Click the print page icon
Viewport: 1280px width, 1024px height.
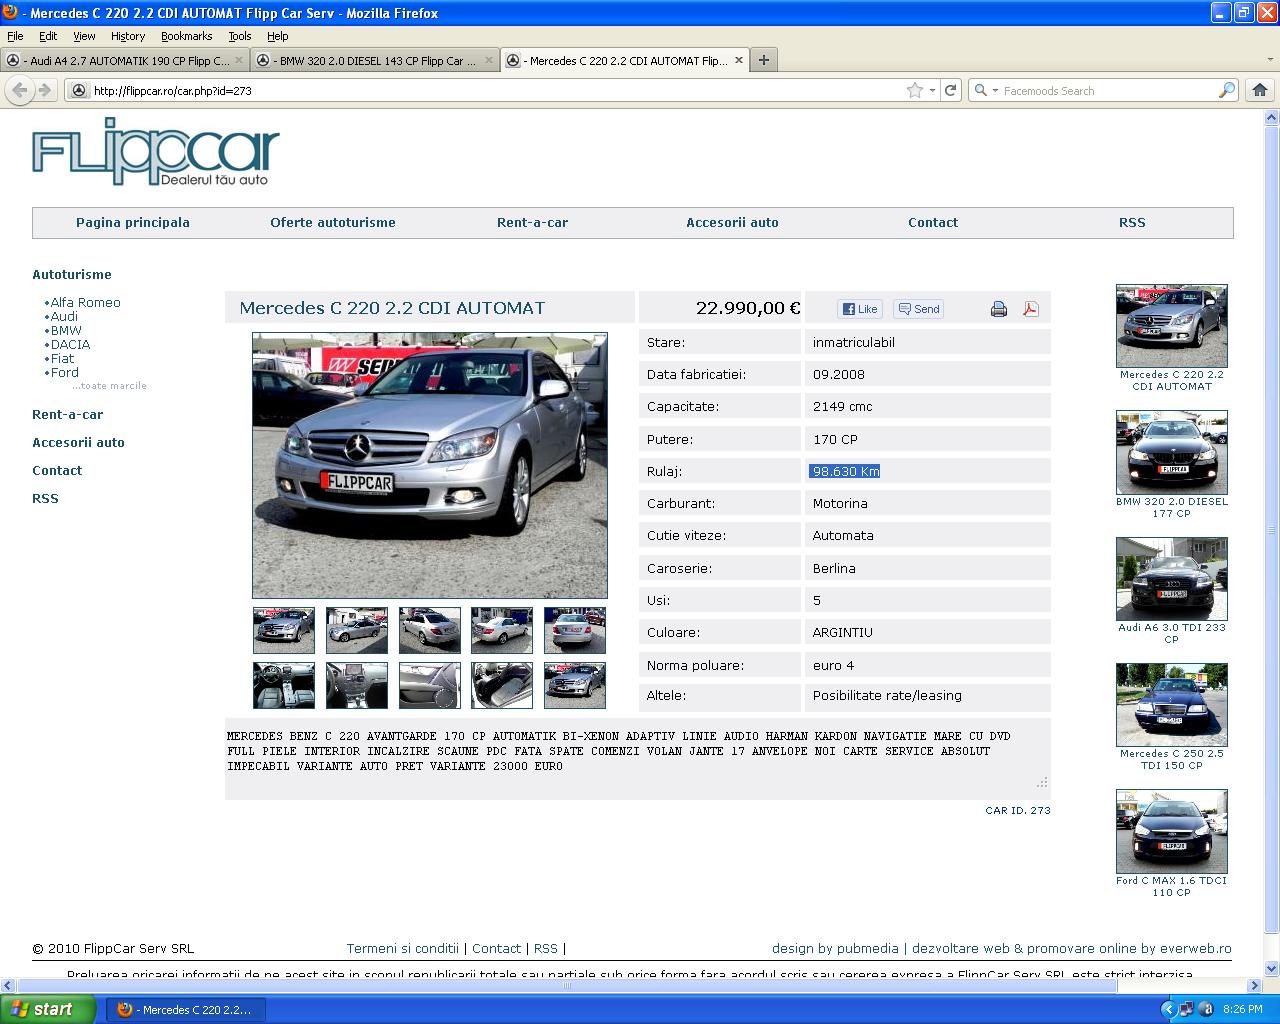(998, 309)
